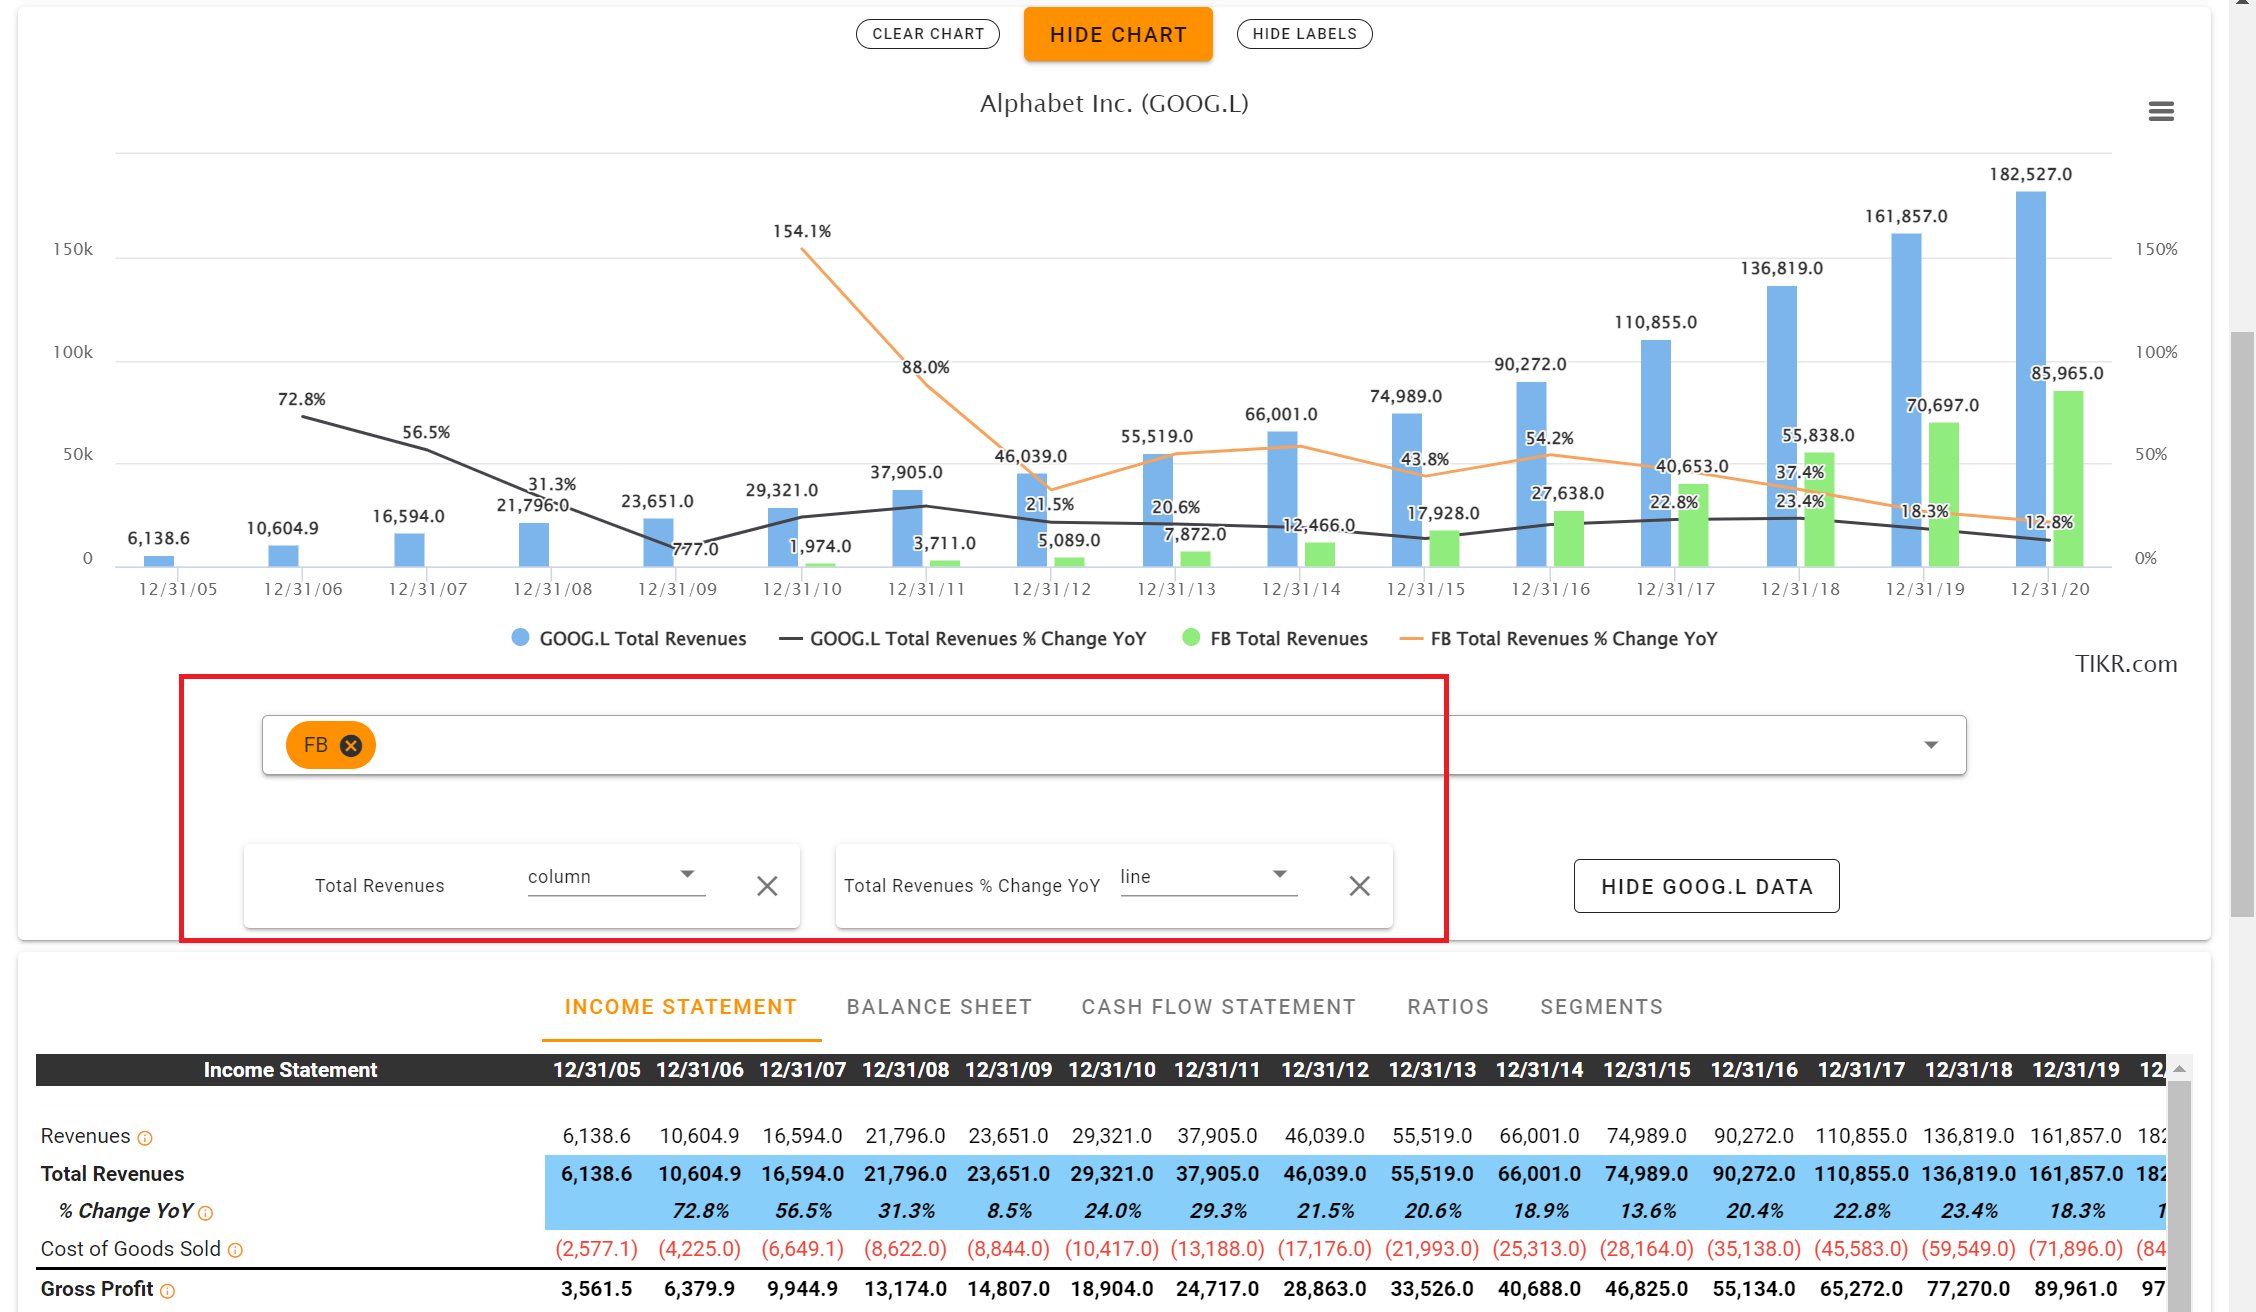Toggle FB Total Revenues % Change YoY legend

tap(1558, 638)
